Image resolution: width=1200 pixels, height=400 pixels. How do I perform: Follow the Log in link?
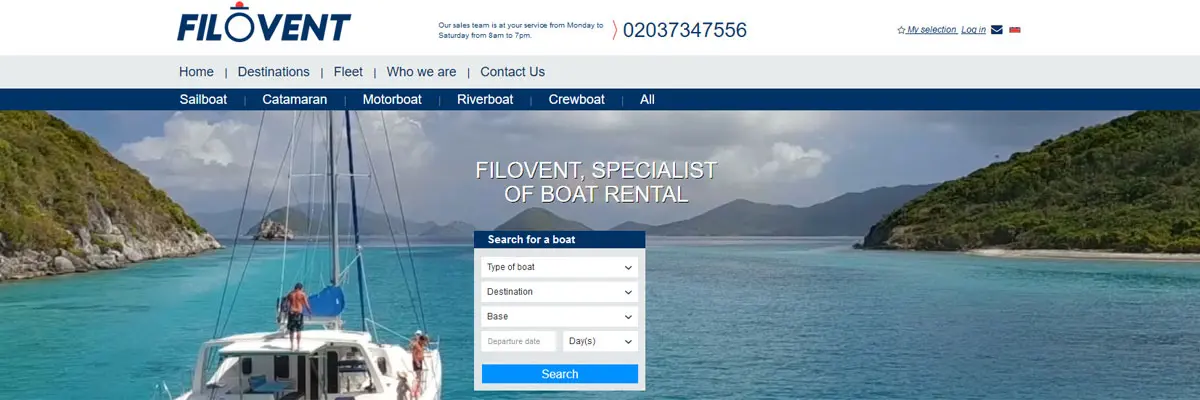[x=974, y=30]
